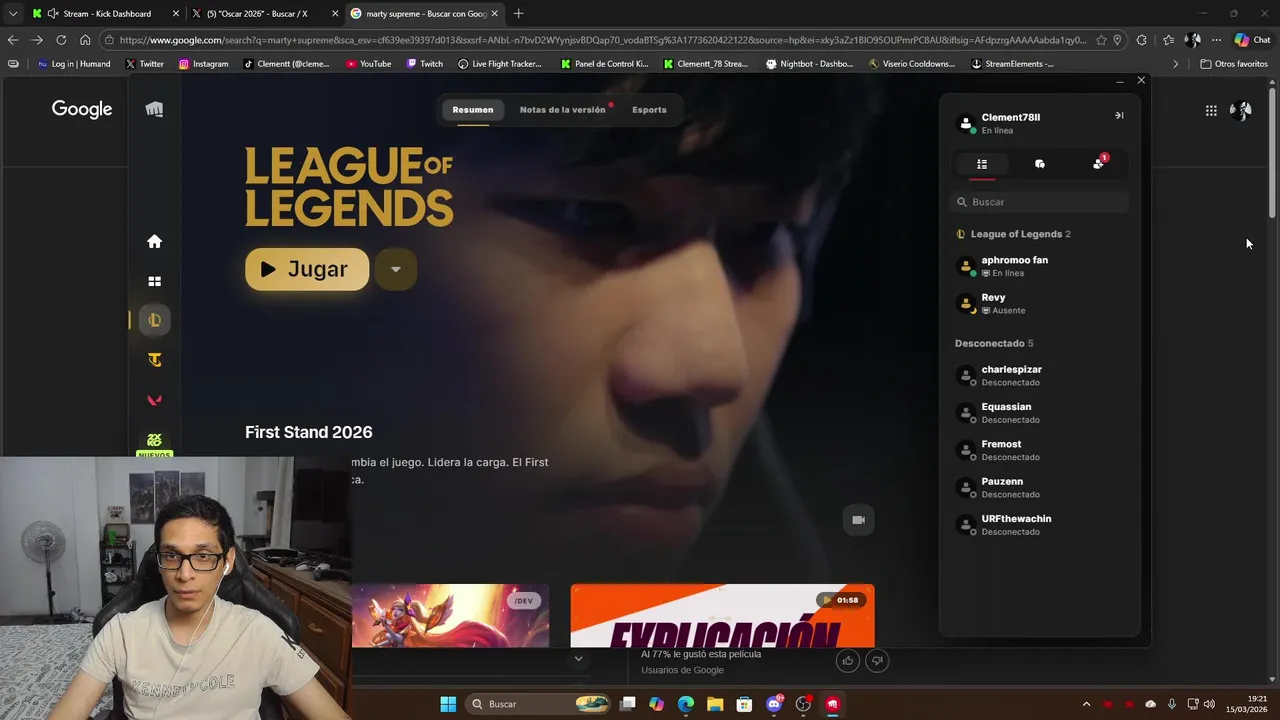Open Windows Start menu
Screen dimensions: 1280x720
(x=448, y=704)
